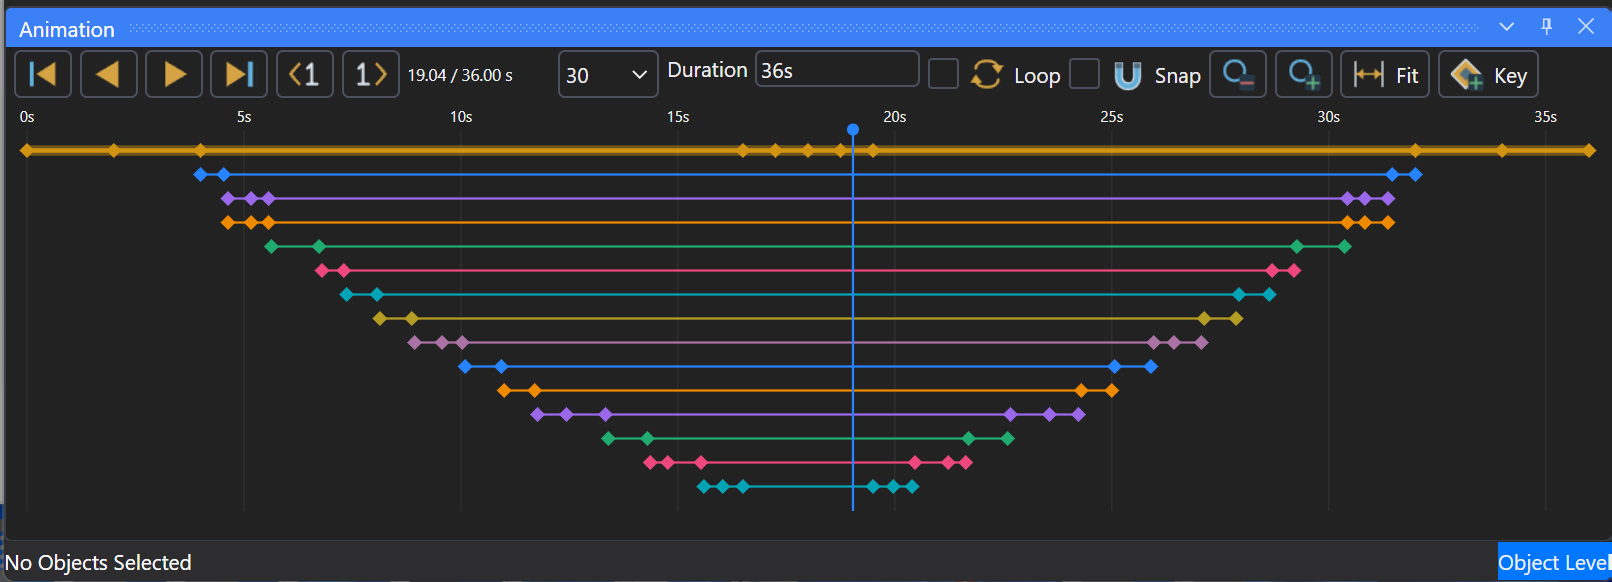
Task: Click the 35s mark on the time ruler
Action: [x=1546, y=117]
